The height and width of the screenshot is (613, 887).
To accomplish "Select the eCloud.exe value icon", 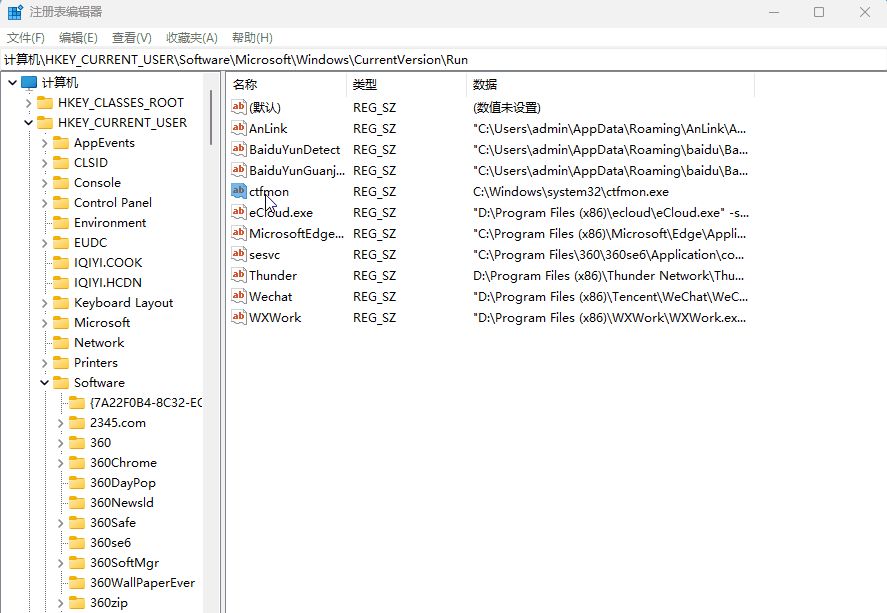I will click(x=239, y=211).
